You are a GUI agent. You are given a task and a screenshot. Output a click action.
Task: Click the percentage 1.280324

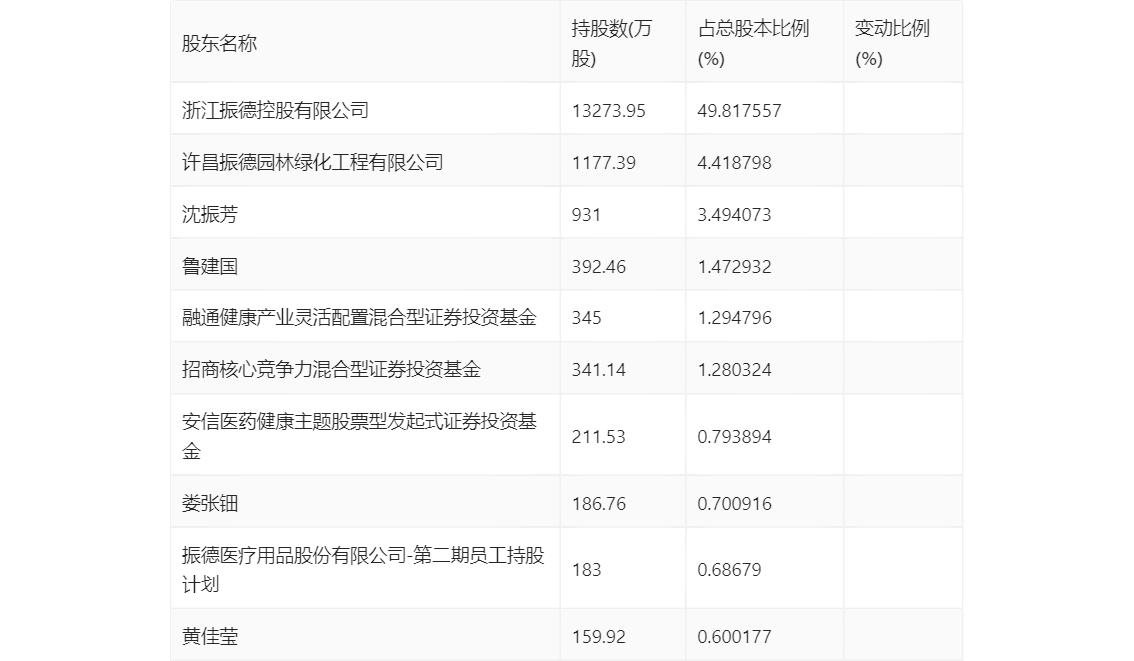[734, 370]
